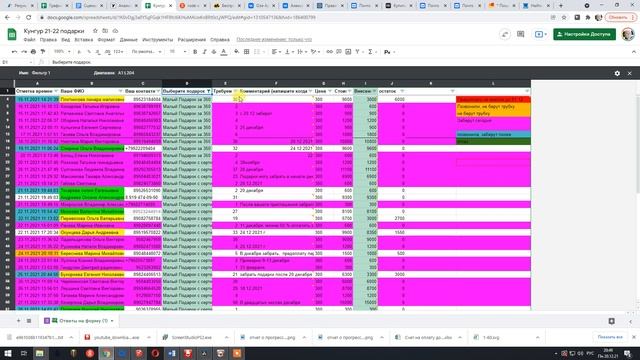640x360 pixels.
Task: Star the Кунгур 21-22 подарки document
Action: point(95,31)
